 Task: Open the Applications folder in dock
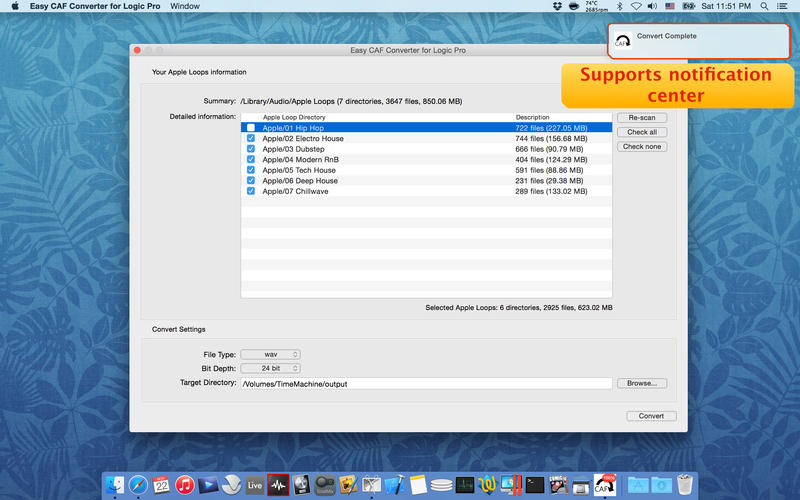638,485
